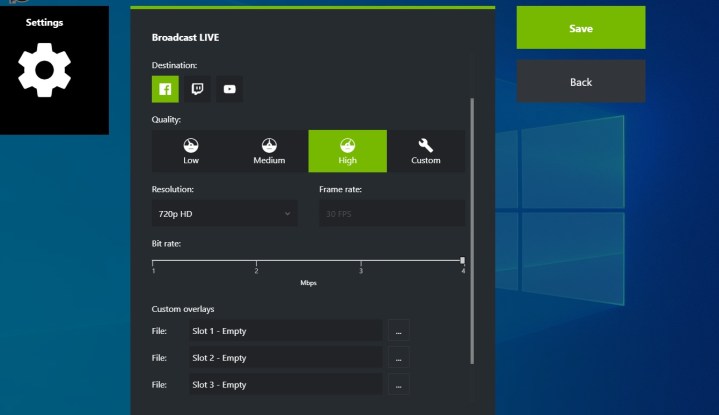This screenshot has width=719, height=415.
Task: Click the Slot 2 - Empty file field
Action: point(286,358)
